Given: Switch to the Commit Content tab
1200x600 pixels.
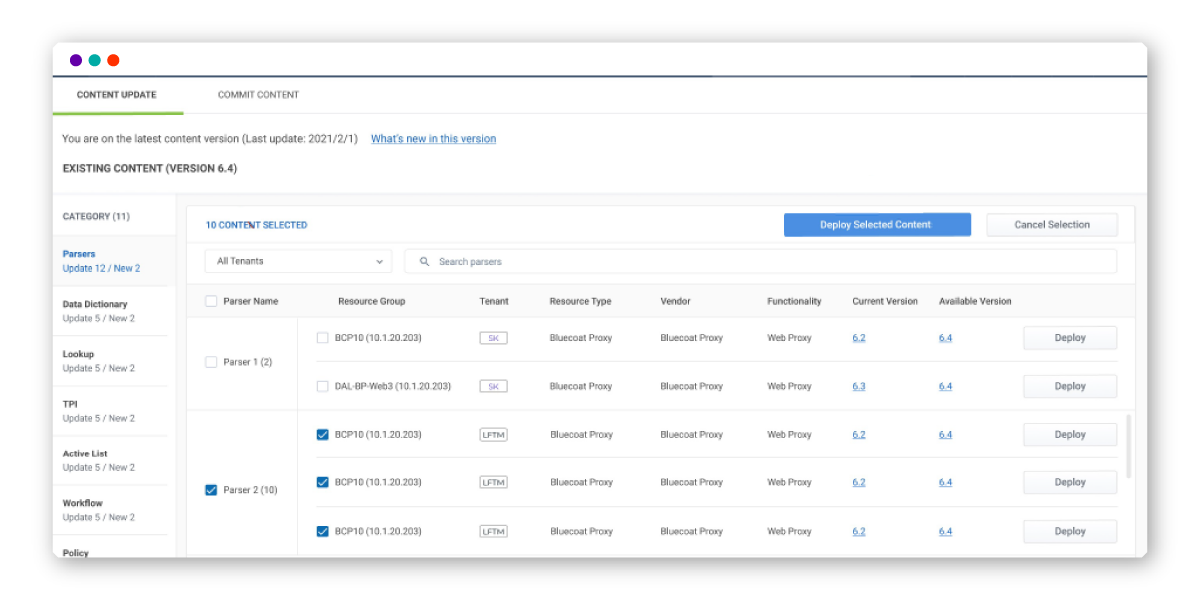Looking at the screenshot, I should coord(258,95).
